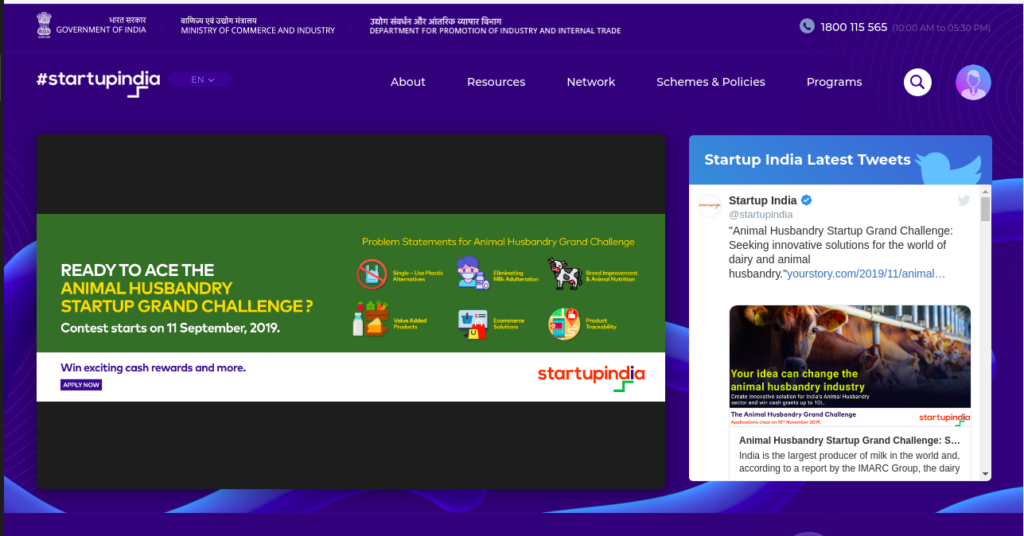Click the Startup India tweet avatar
This screenshot has width=1024, height=536.
click(x=710, y=206)
